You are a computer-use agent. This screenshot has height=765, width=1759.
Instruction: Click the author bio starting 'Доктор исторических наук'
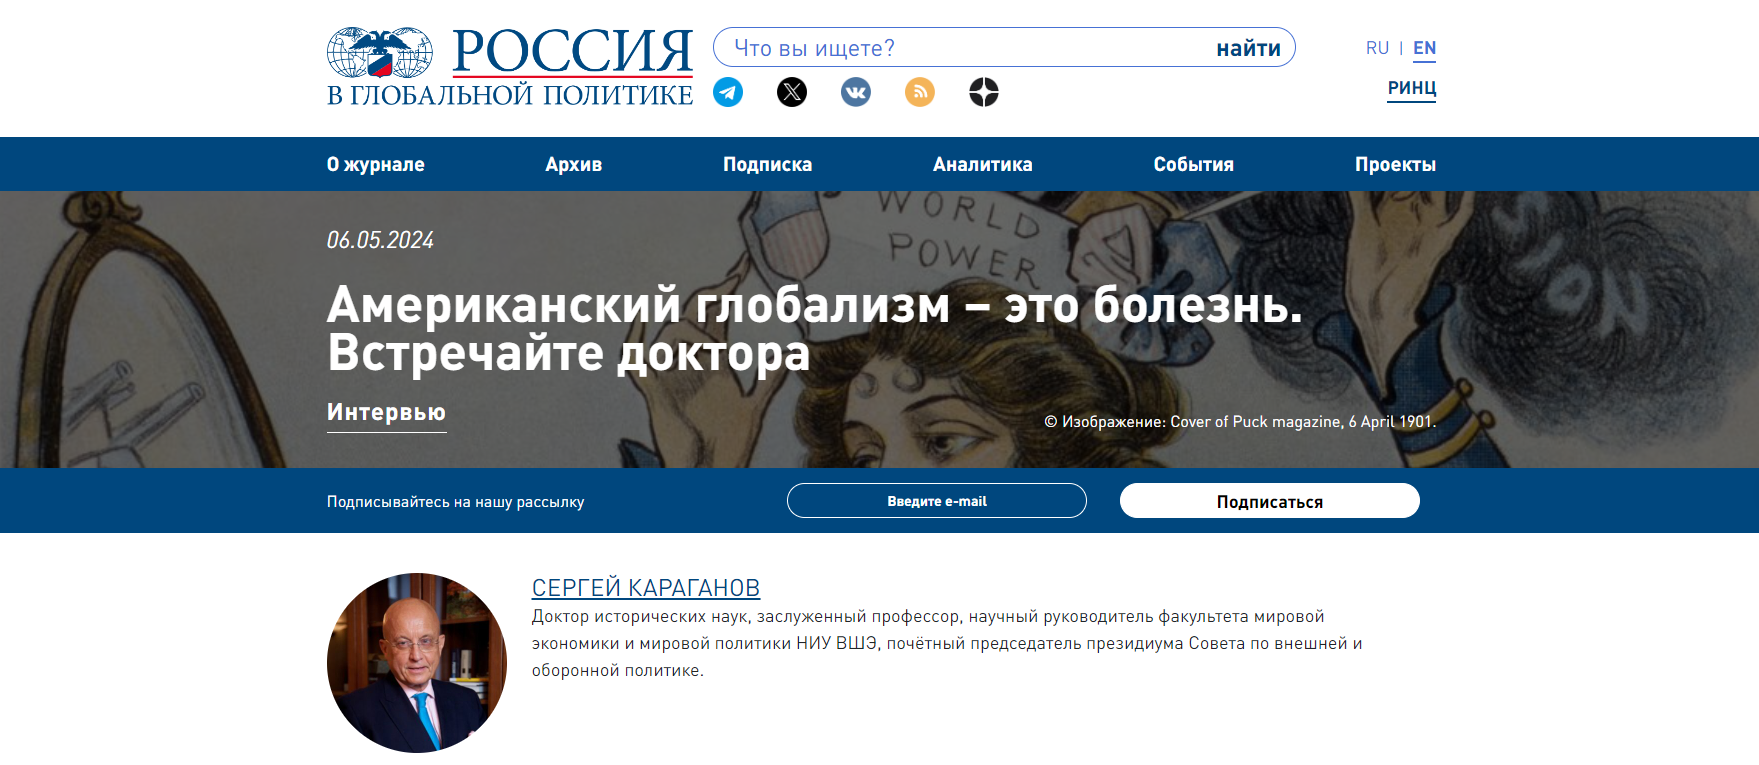[x=947, y=643]
